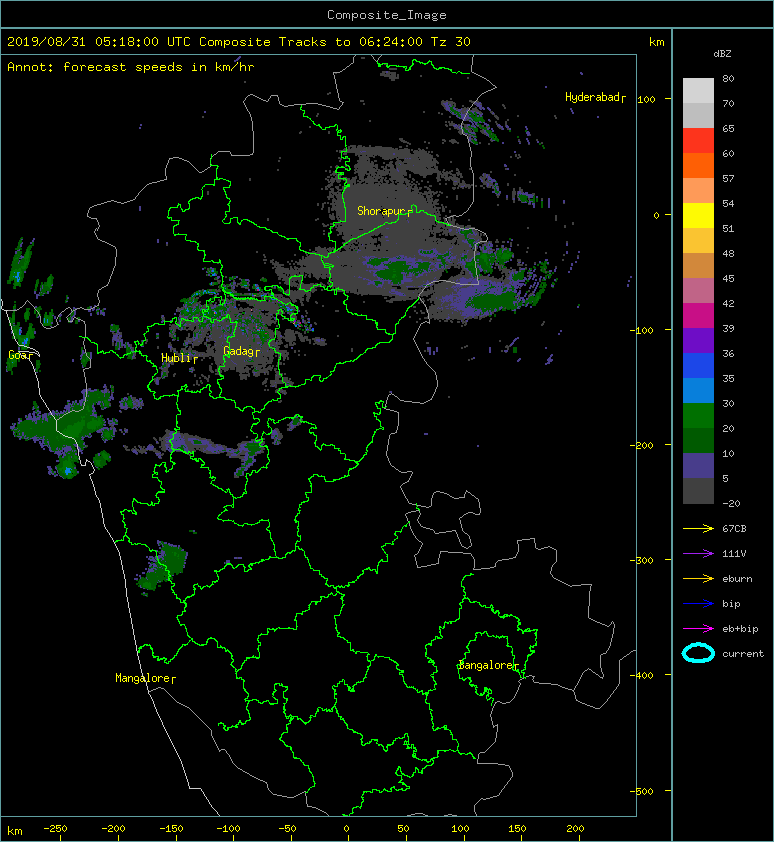The height and width of the screenshot is (842, 774).
Task: Choose the magenta 39-42 dBZ swatch
Action: tap(698, 315)
